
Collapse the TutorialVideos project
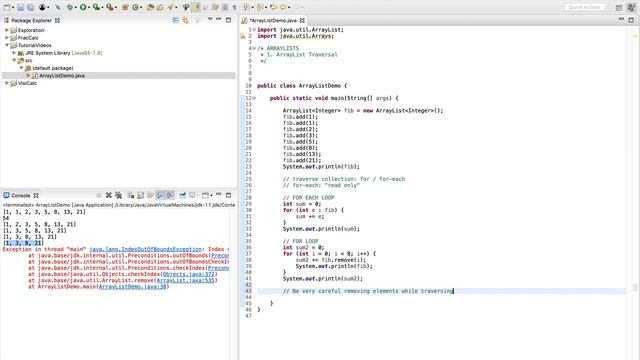7,45
